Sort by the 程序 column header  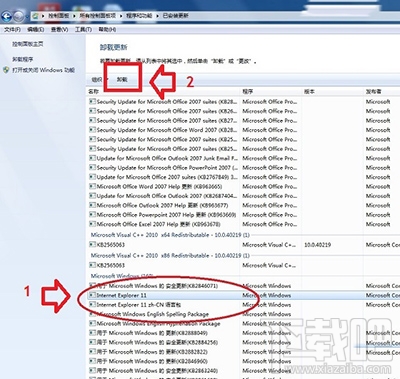pos(248,91)
